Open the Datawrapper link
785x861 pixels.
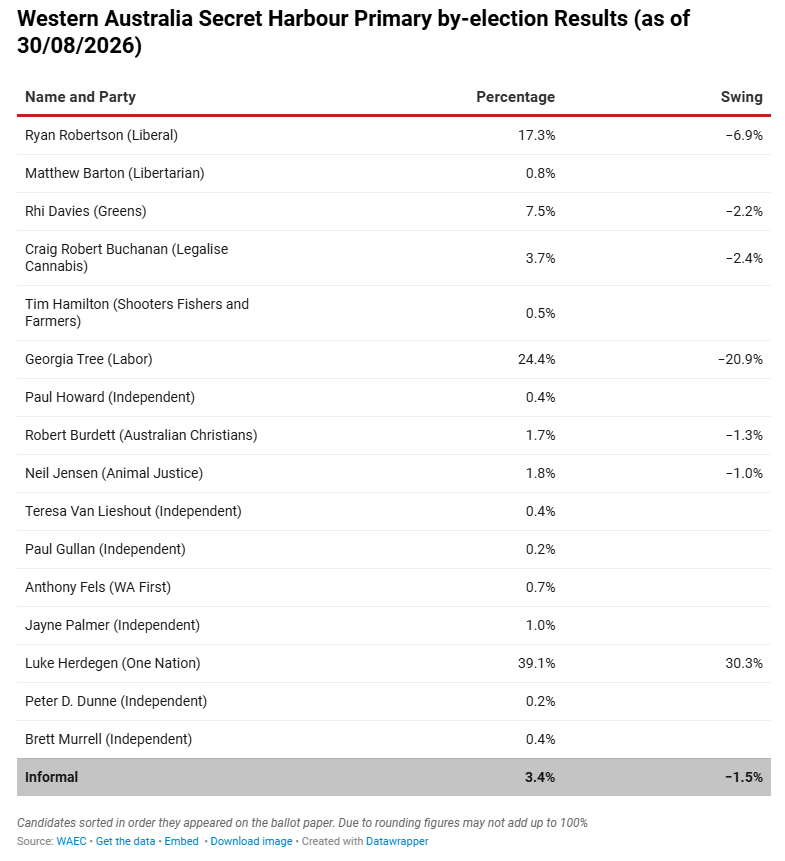point(397,841)
